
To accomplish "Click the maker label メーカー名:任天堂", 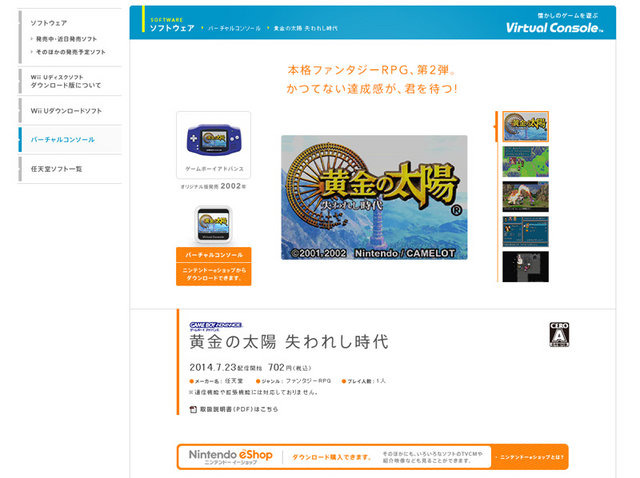I will tap(216, 381).
